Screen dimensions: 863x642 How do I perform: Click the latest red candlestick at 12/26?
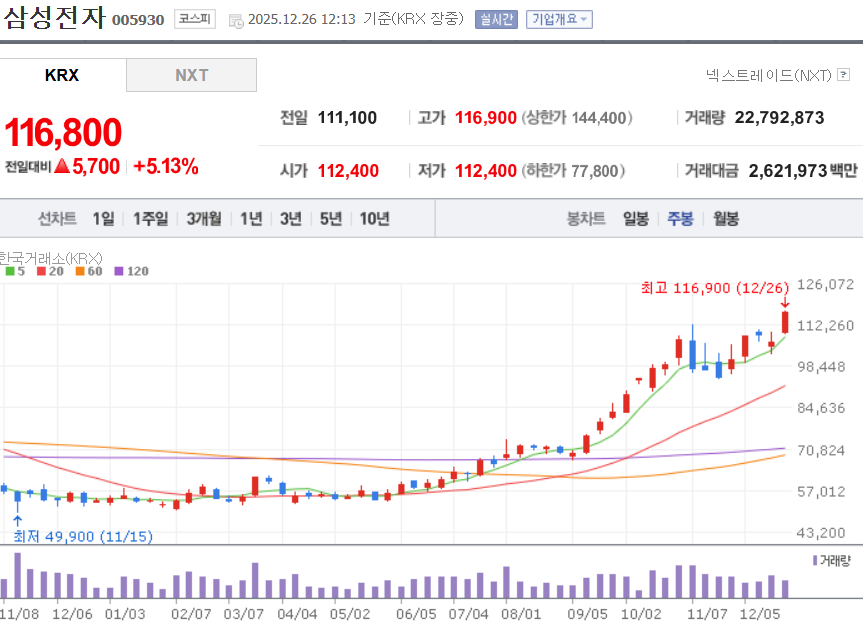click(x=785, y=322)
